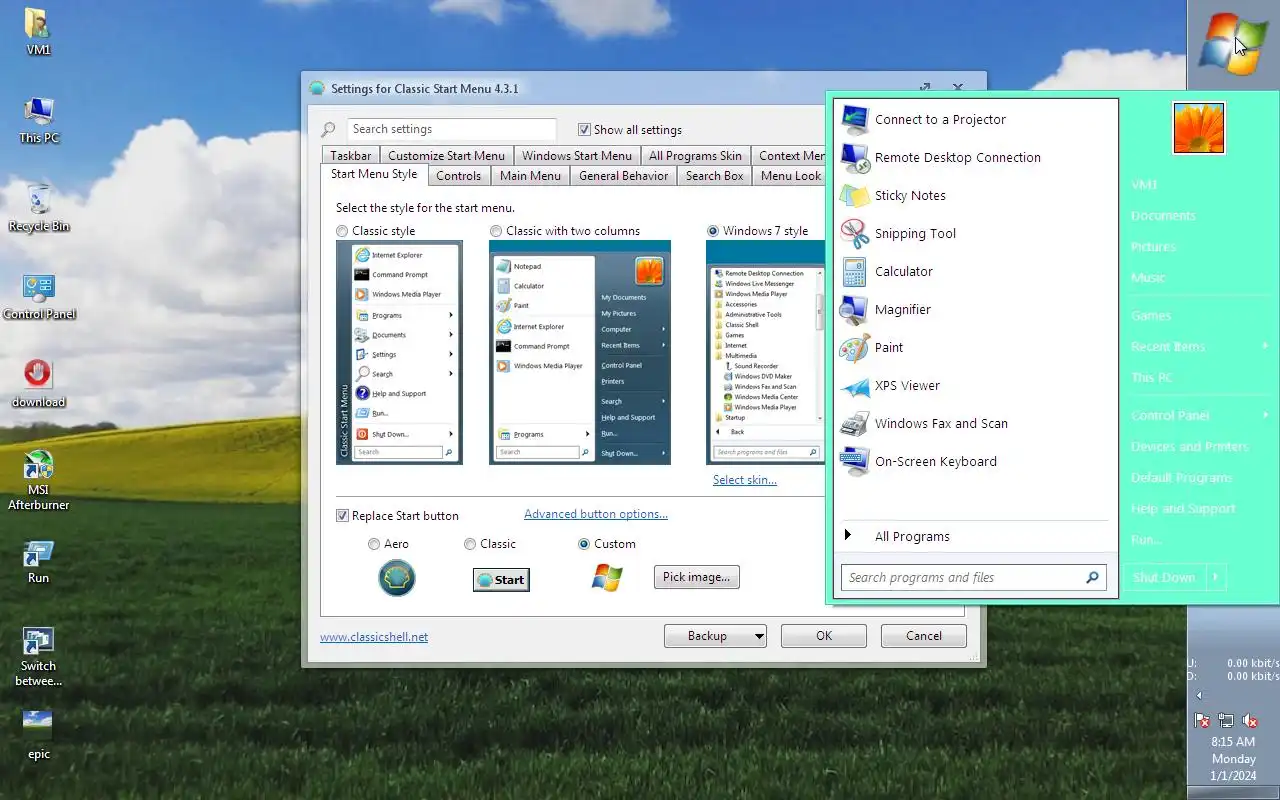Choose Aero start button radio
The height and width of the screenshot is (800, 1280).
374,544
